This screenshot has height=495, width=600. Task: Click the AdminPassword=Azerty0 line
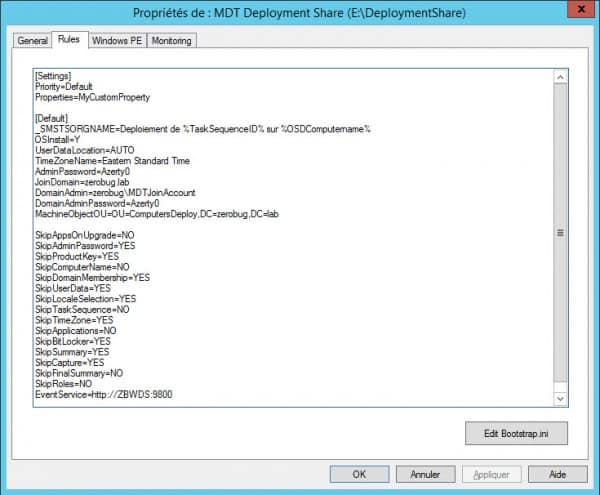83,171
